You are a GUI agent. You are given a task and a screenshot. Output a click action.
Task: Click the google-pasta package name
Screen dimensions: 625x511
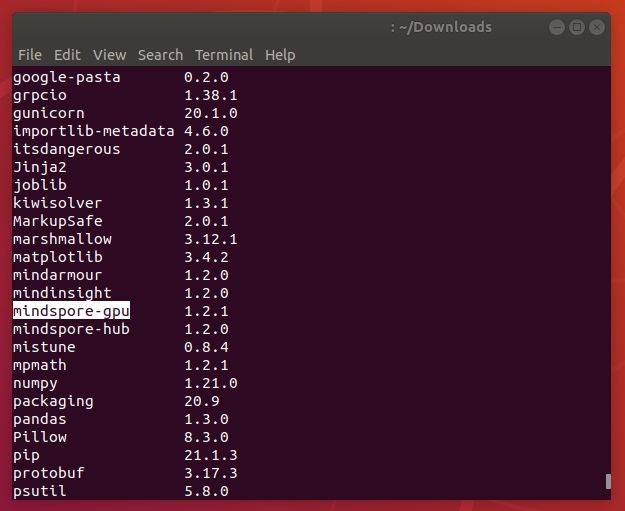click(x=67, y=77)
